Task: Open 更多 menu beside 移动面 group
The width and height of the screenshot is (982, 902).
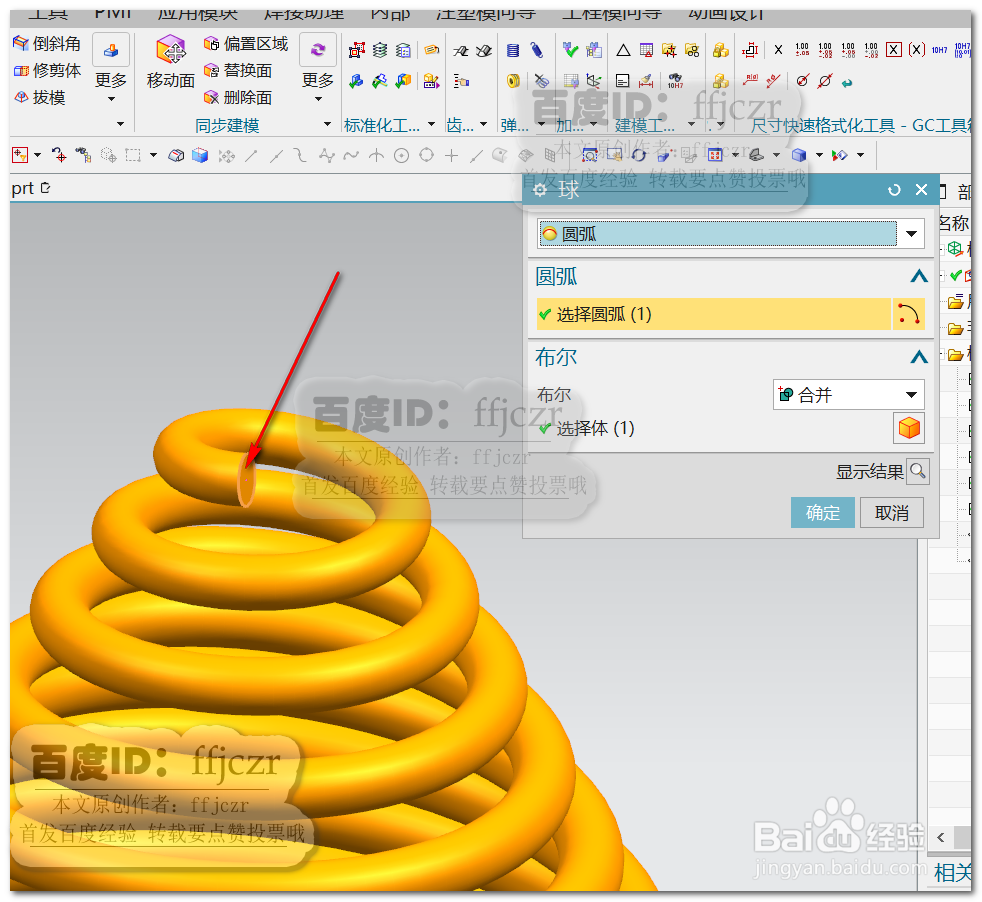Action: point(318,68)
